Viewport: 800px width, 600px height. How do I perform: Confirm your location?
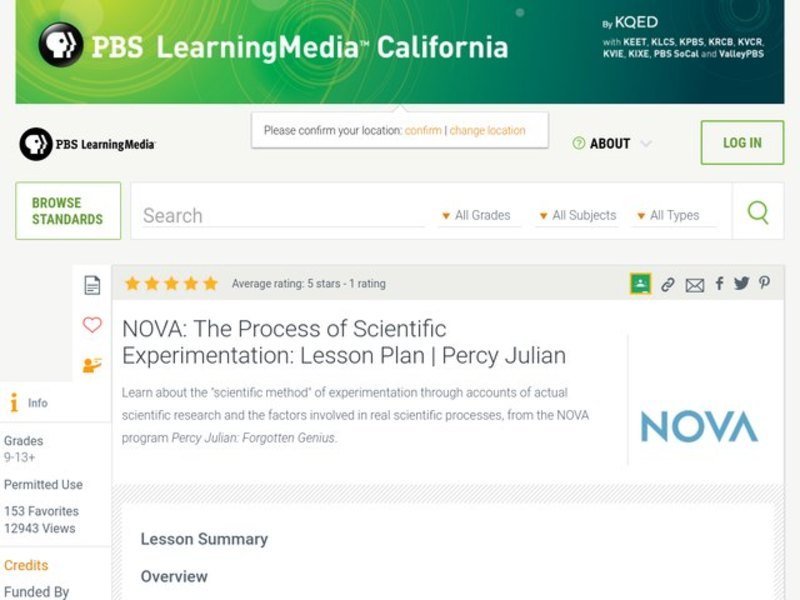click(x=421, y=130)
